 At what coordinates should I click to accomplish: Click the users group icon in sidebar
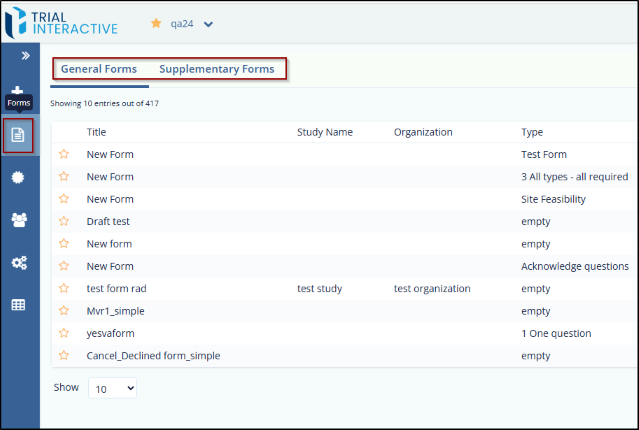(19, 220)
